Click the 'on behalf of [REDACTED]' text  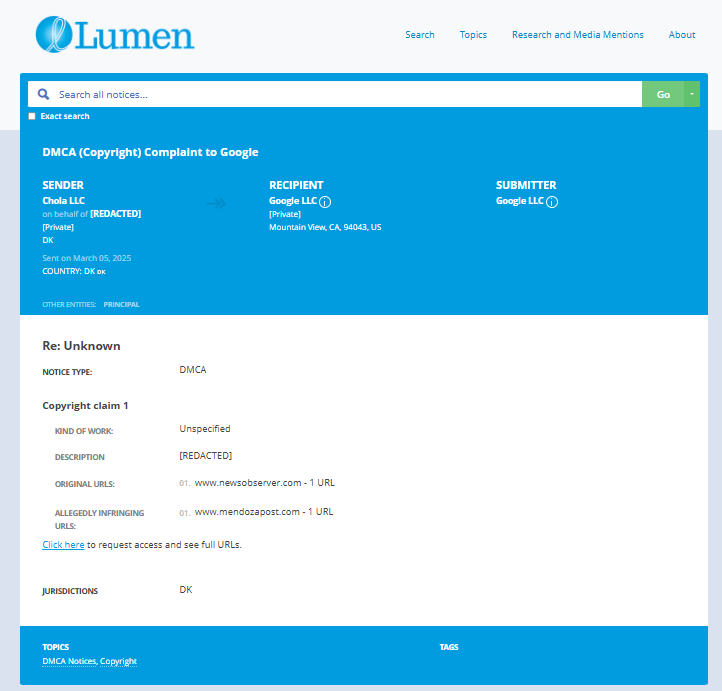92,214
